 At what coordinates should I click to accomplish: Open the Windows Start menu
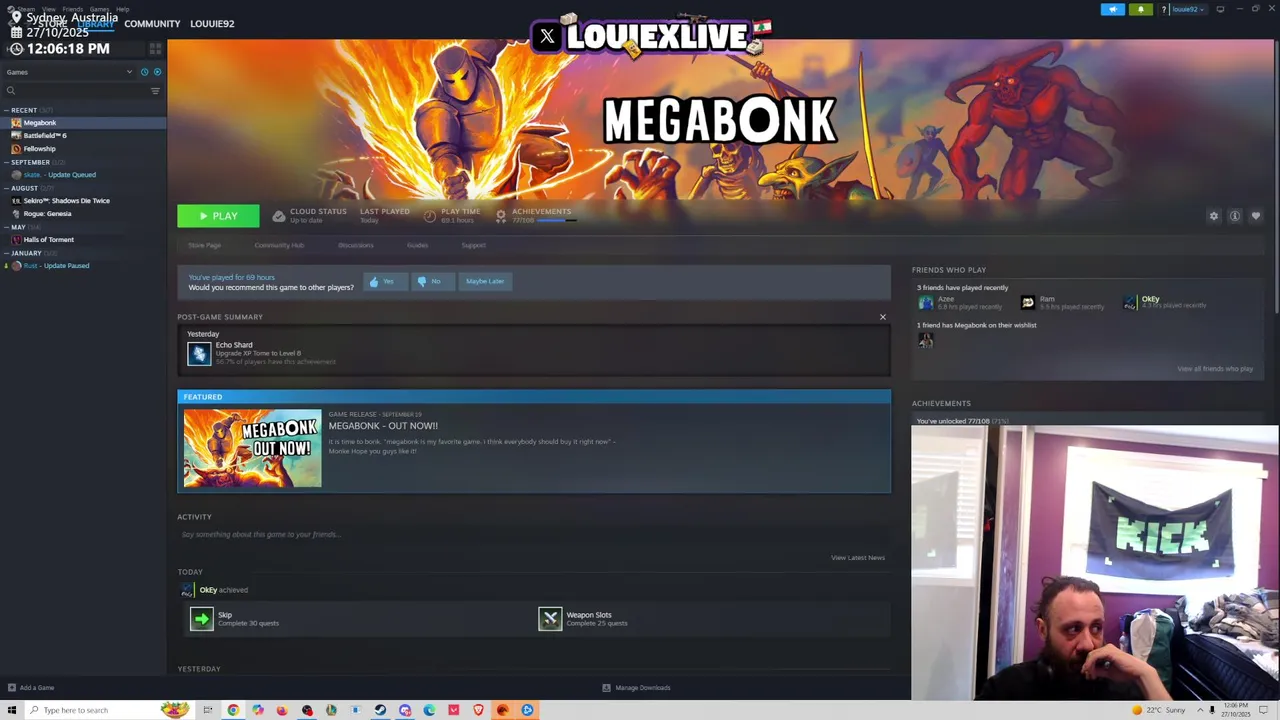12,710
